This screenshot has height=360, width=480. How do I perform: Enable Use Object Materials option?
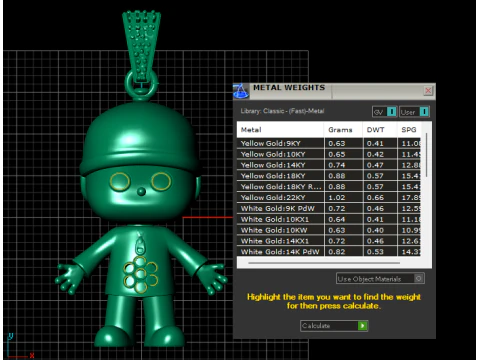[380, 279]
